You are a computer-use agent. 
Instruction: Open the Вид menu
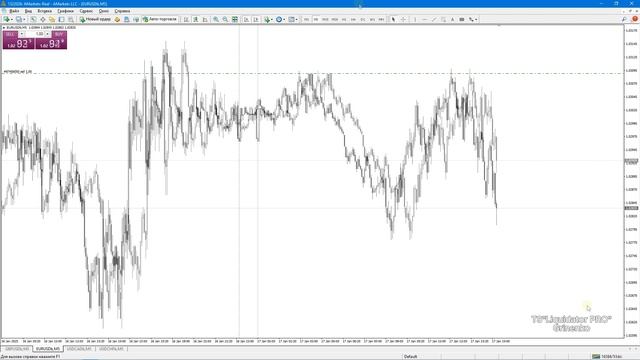28,11
